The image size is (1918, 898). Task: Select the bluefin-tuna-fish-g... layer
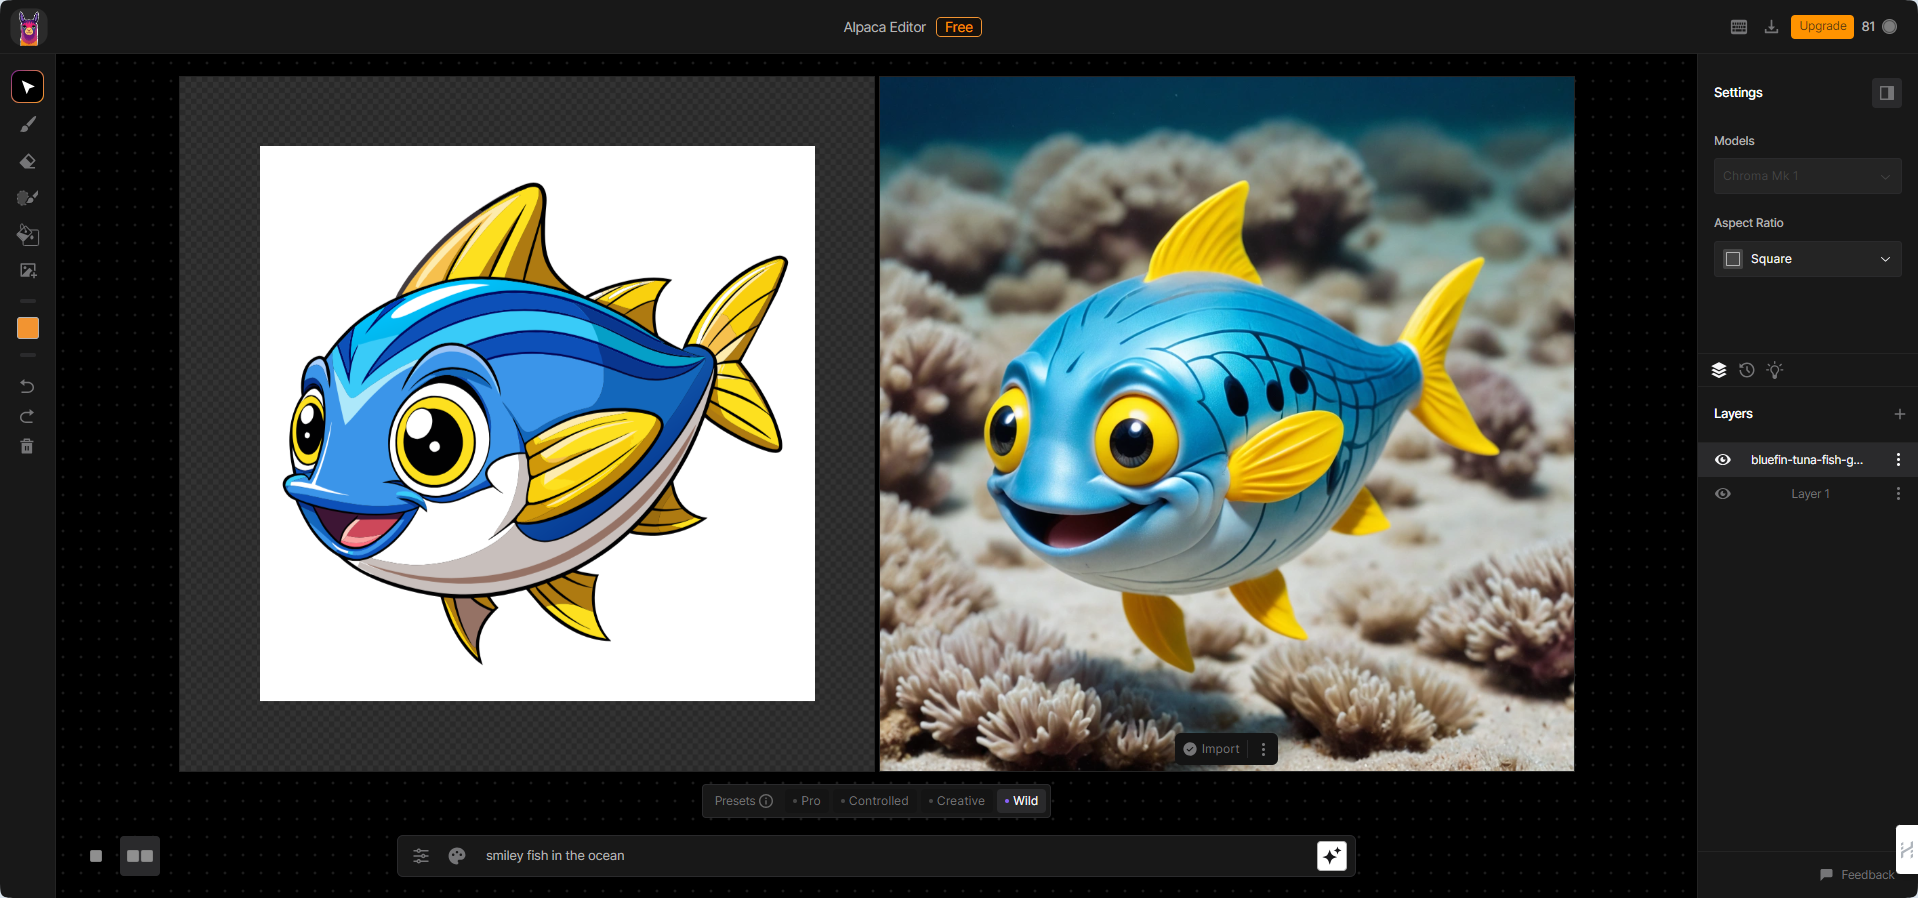1807,460
